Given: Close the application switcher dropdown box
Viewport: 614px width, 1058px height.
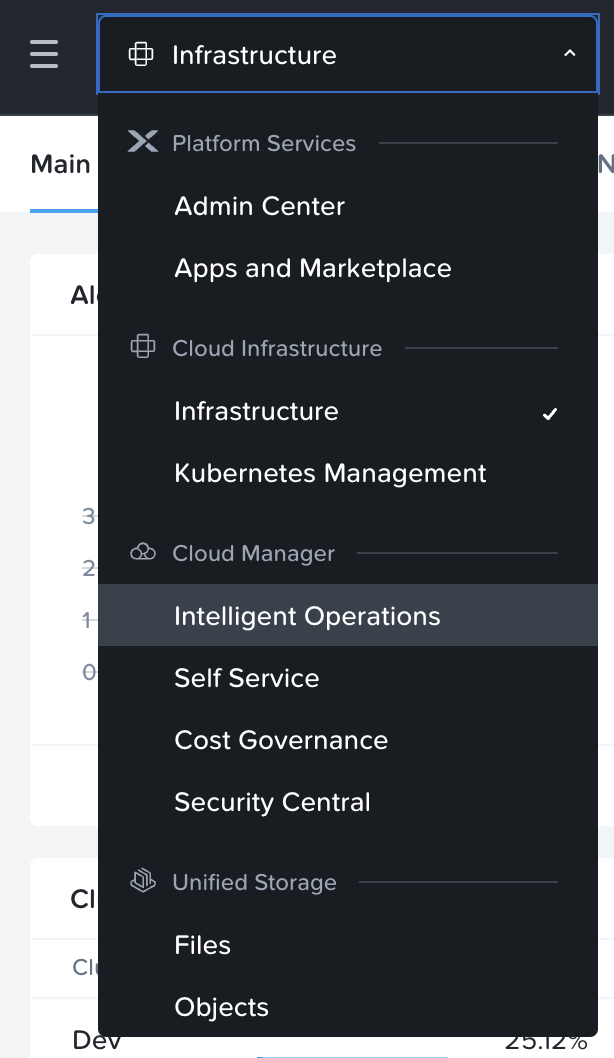Looking at the screenshot, I should tap(347, 54).
